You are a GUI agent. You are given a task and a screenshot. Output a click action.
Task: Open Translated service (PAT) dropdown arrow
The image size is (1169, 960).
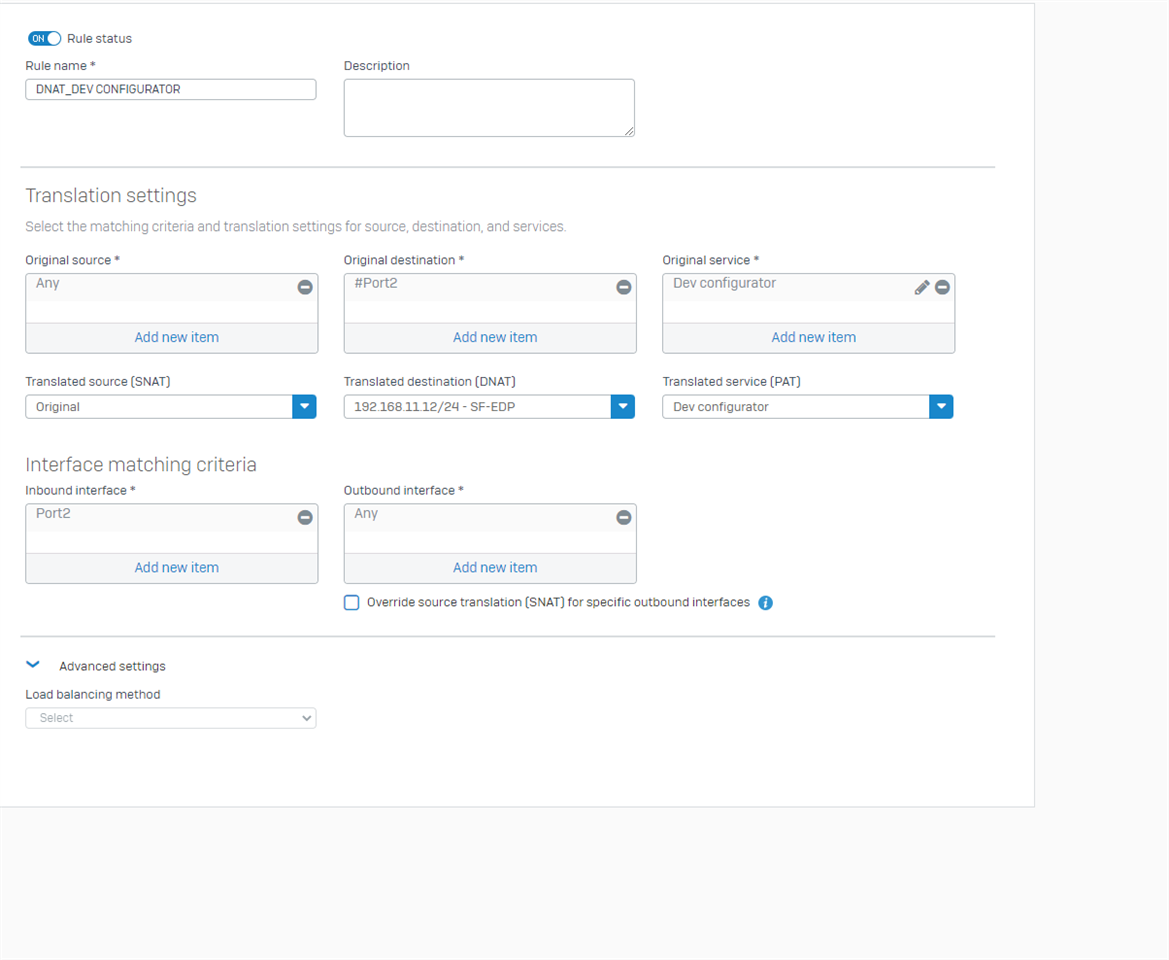tap(941, 407)
